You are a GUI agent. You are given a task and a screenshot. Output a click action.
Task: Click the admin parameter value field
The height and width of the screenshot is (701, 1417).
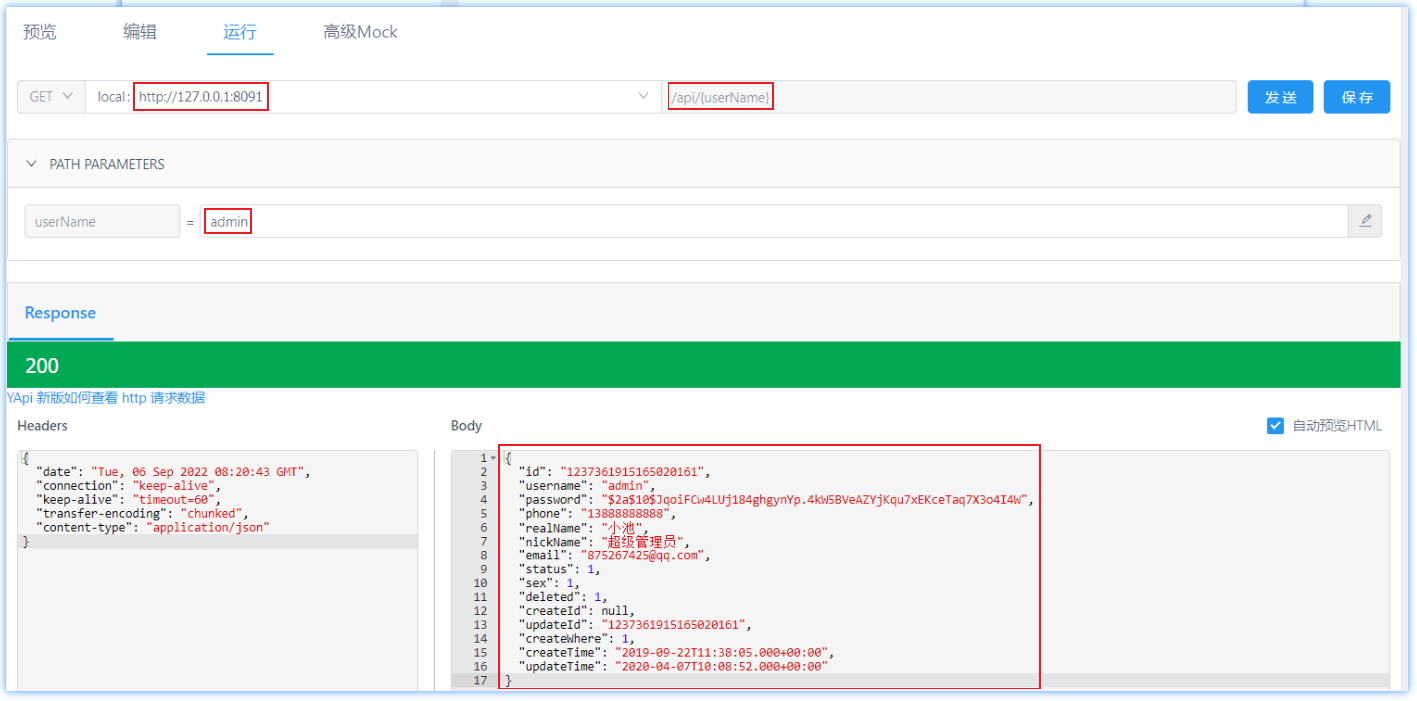point(774,222)
